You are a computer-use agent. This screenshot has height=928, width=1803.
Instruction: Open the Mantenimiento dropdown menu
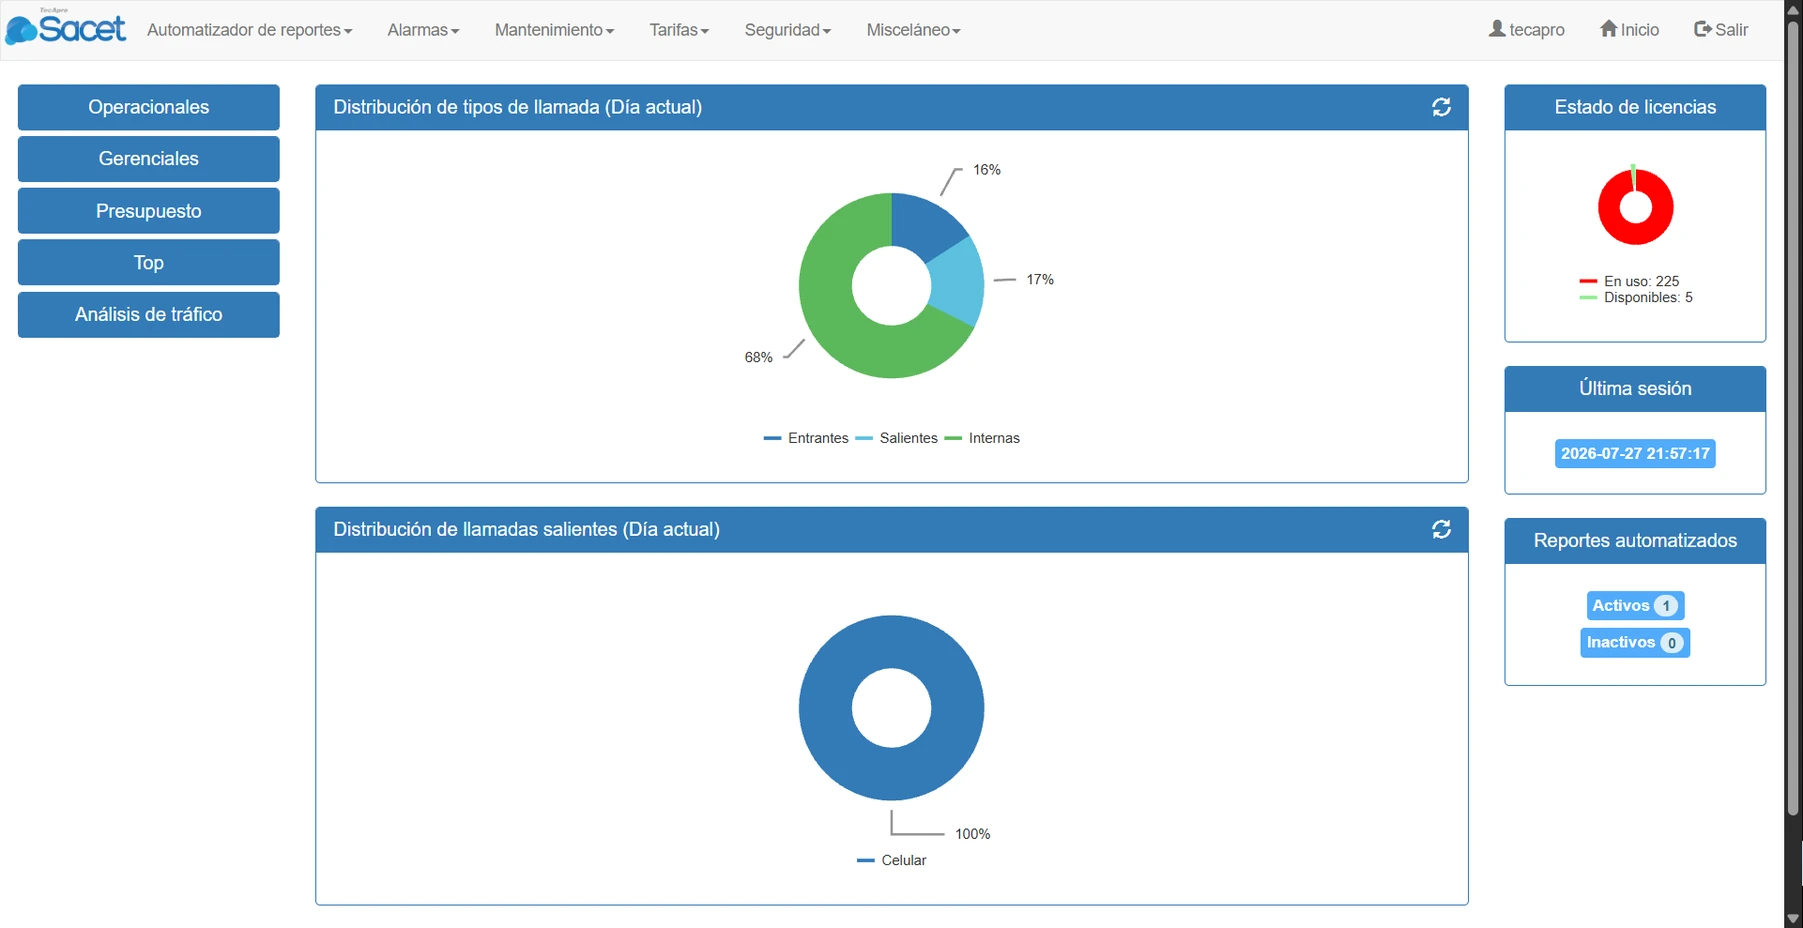(554, 30)
